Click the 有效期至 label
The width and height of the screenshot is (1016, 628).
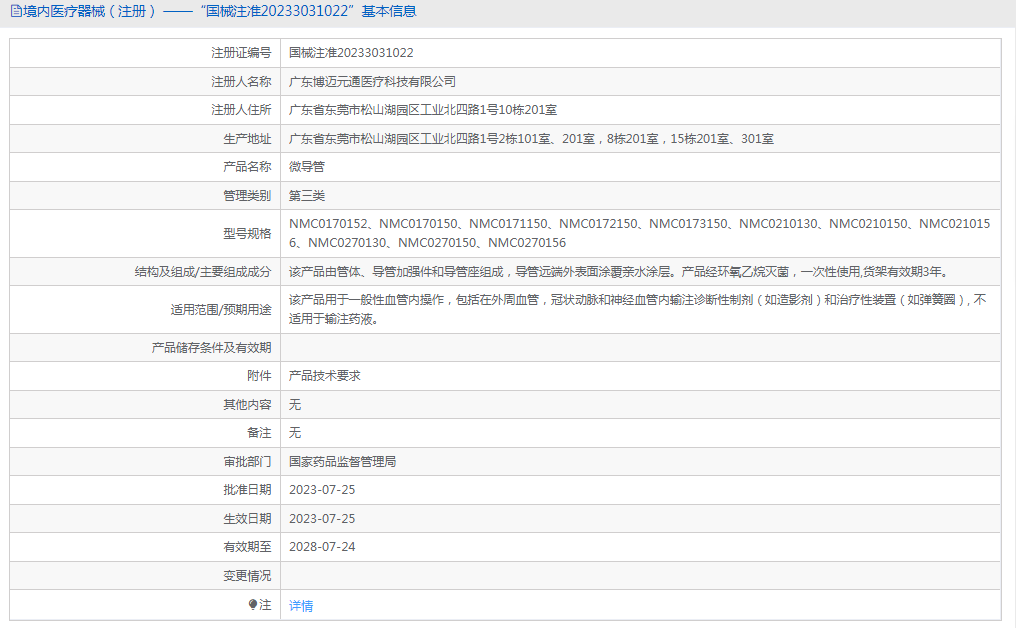[247, 547]
